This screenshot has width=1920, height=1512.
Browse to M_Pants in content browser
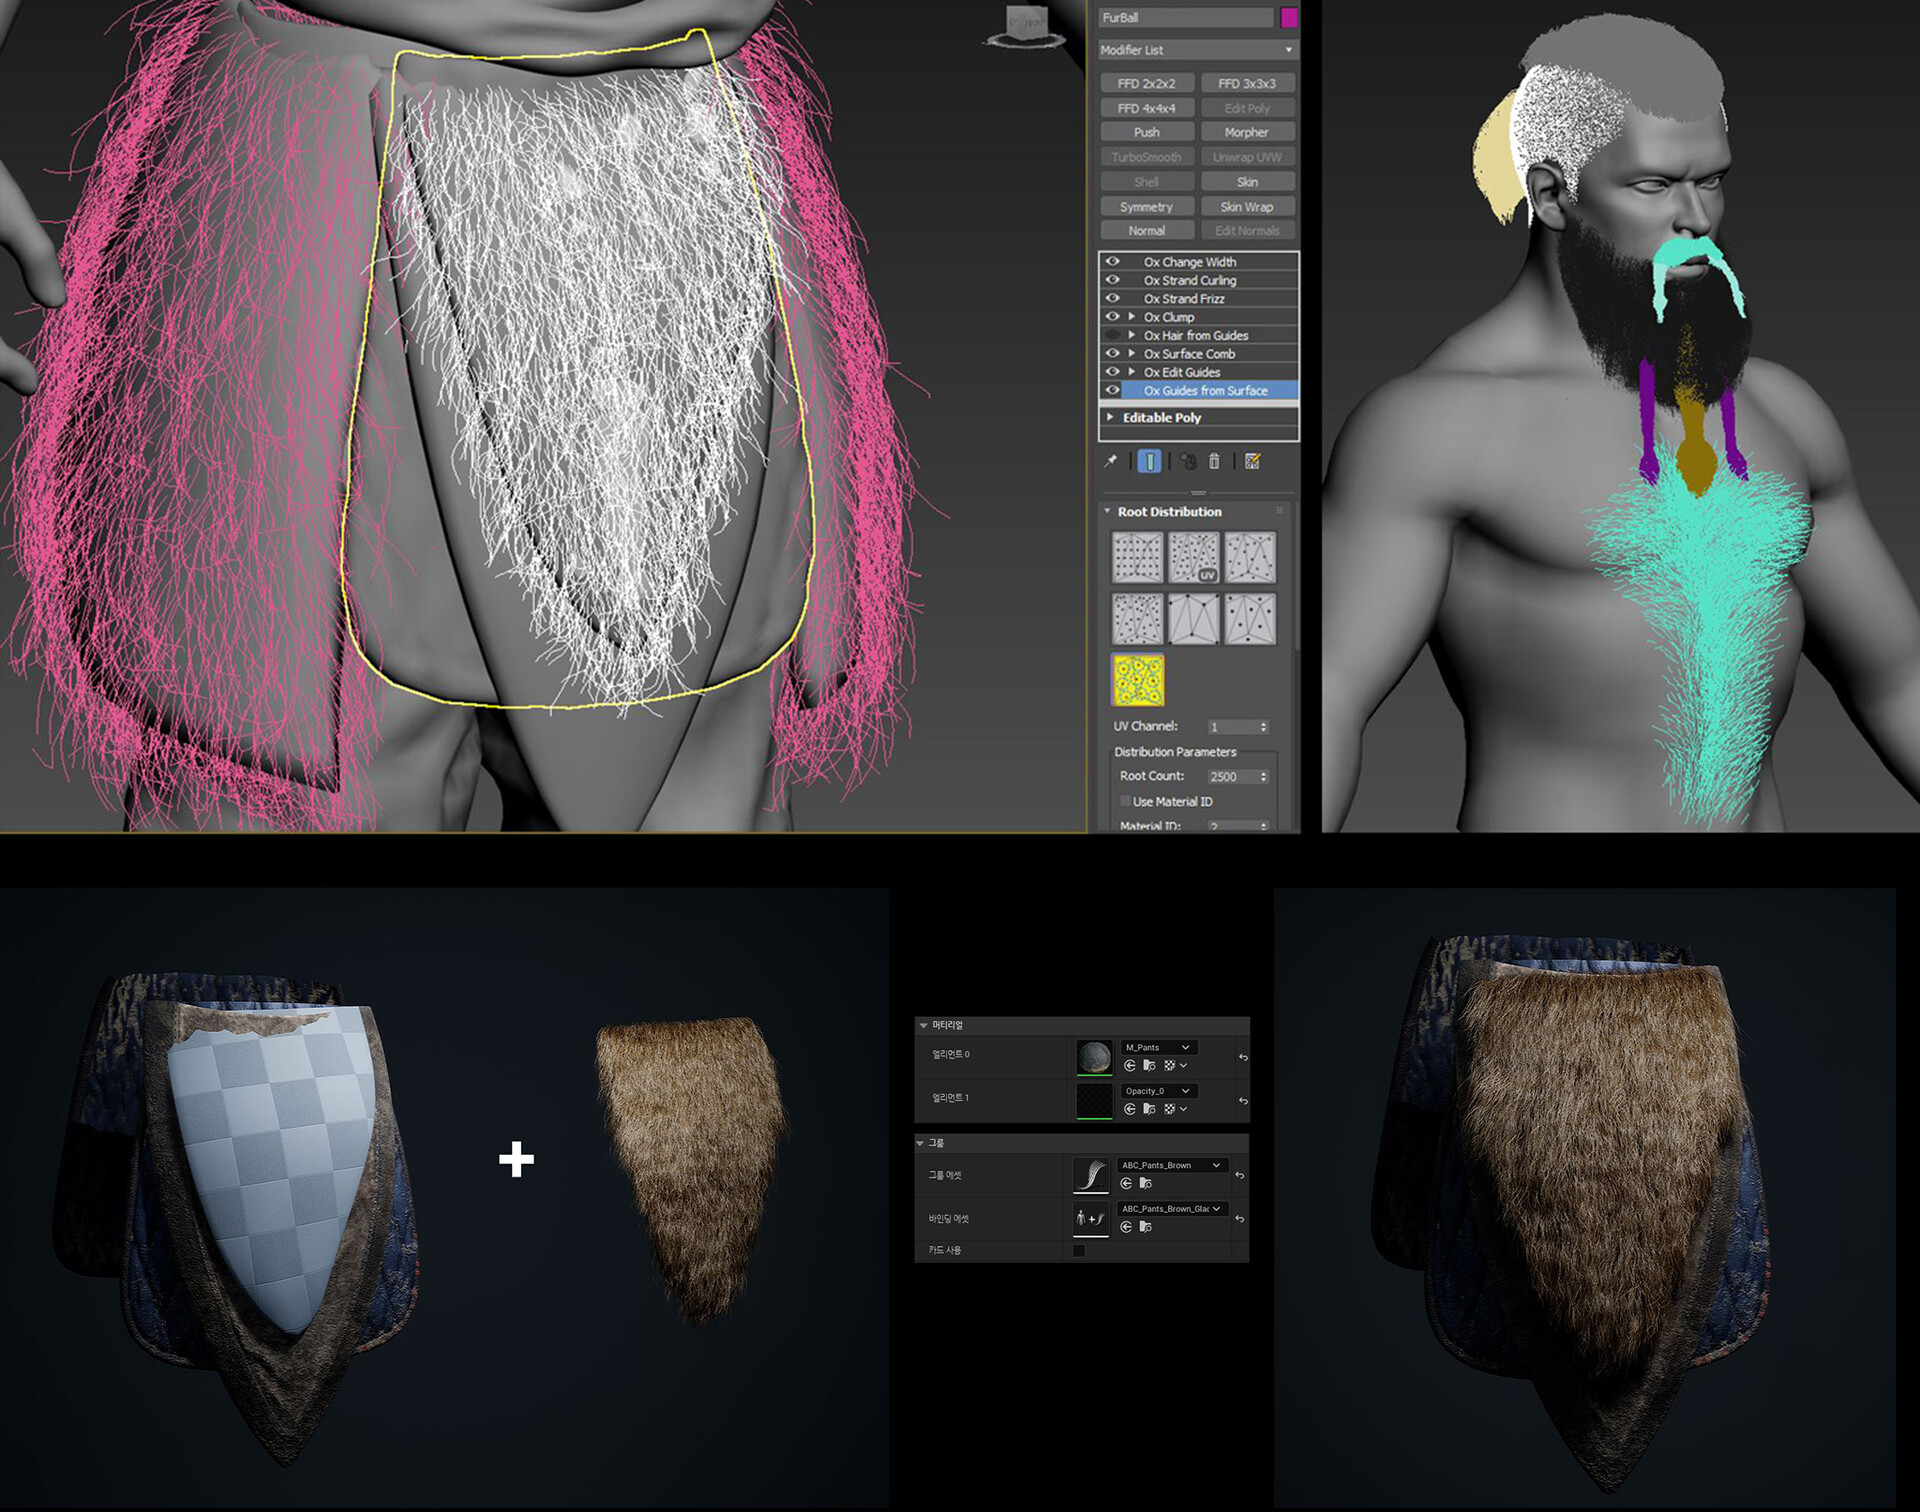[x=1149, y=1066]
